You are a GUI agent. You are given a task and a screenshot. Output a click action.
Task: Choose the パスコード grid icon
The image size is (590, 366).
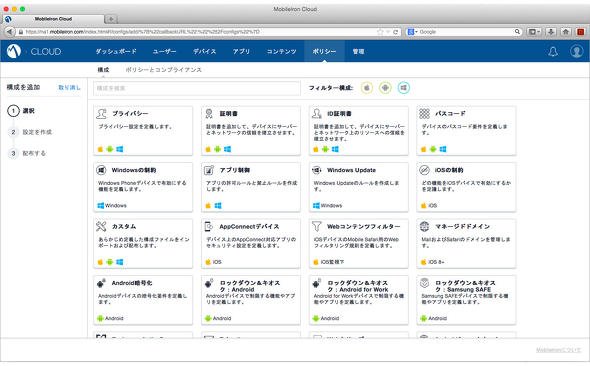coord(424,113)
